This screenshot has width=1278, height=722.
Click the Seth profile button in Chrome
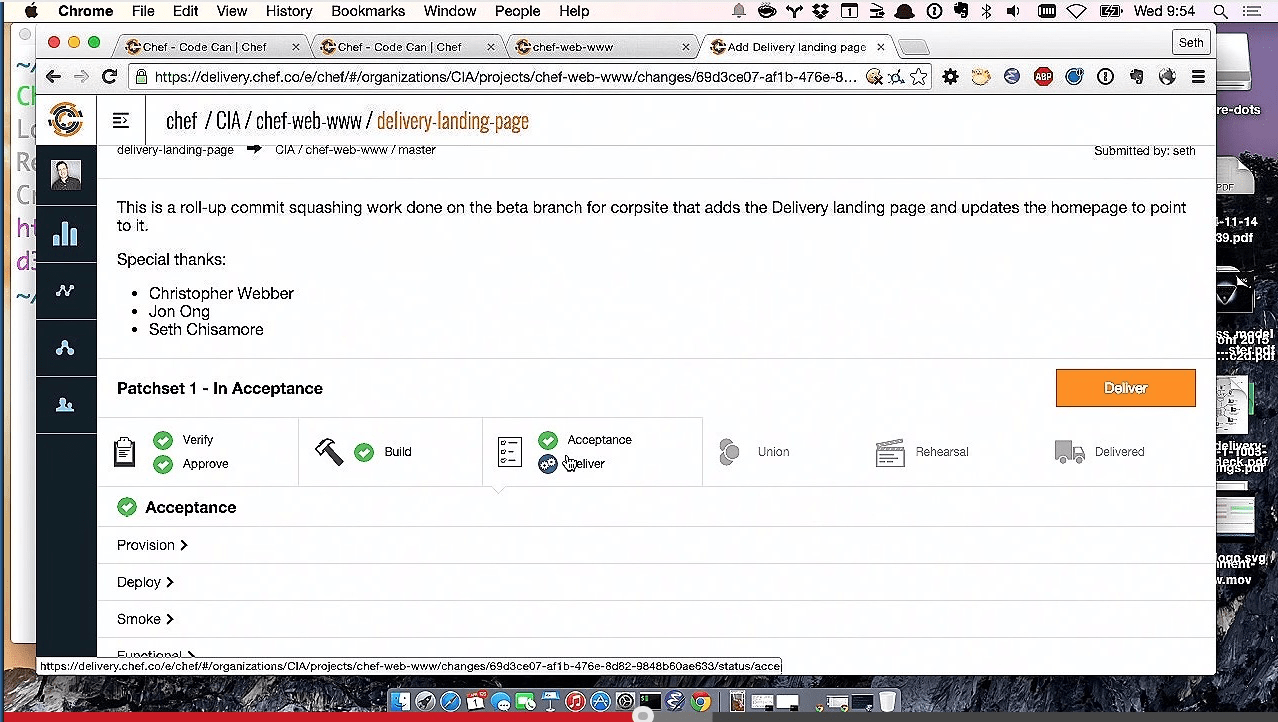[x=1191, y=43]
